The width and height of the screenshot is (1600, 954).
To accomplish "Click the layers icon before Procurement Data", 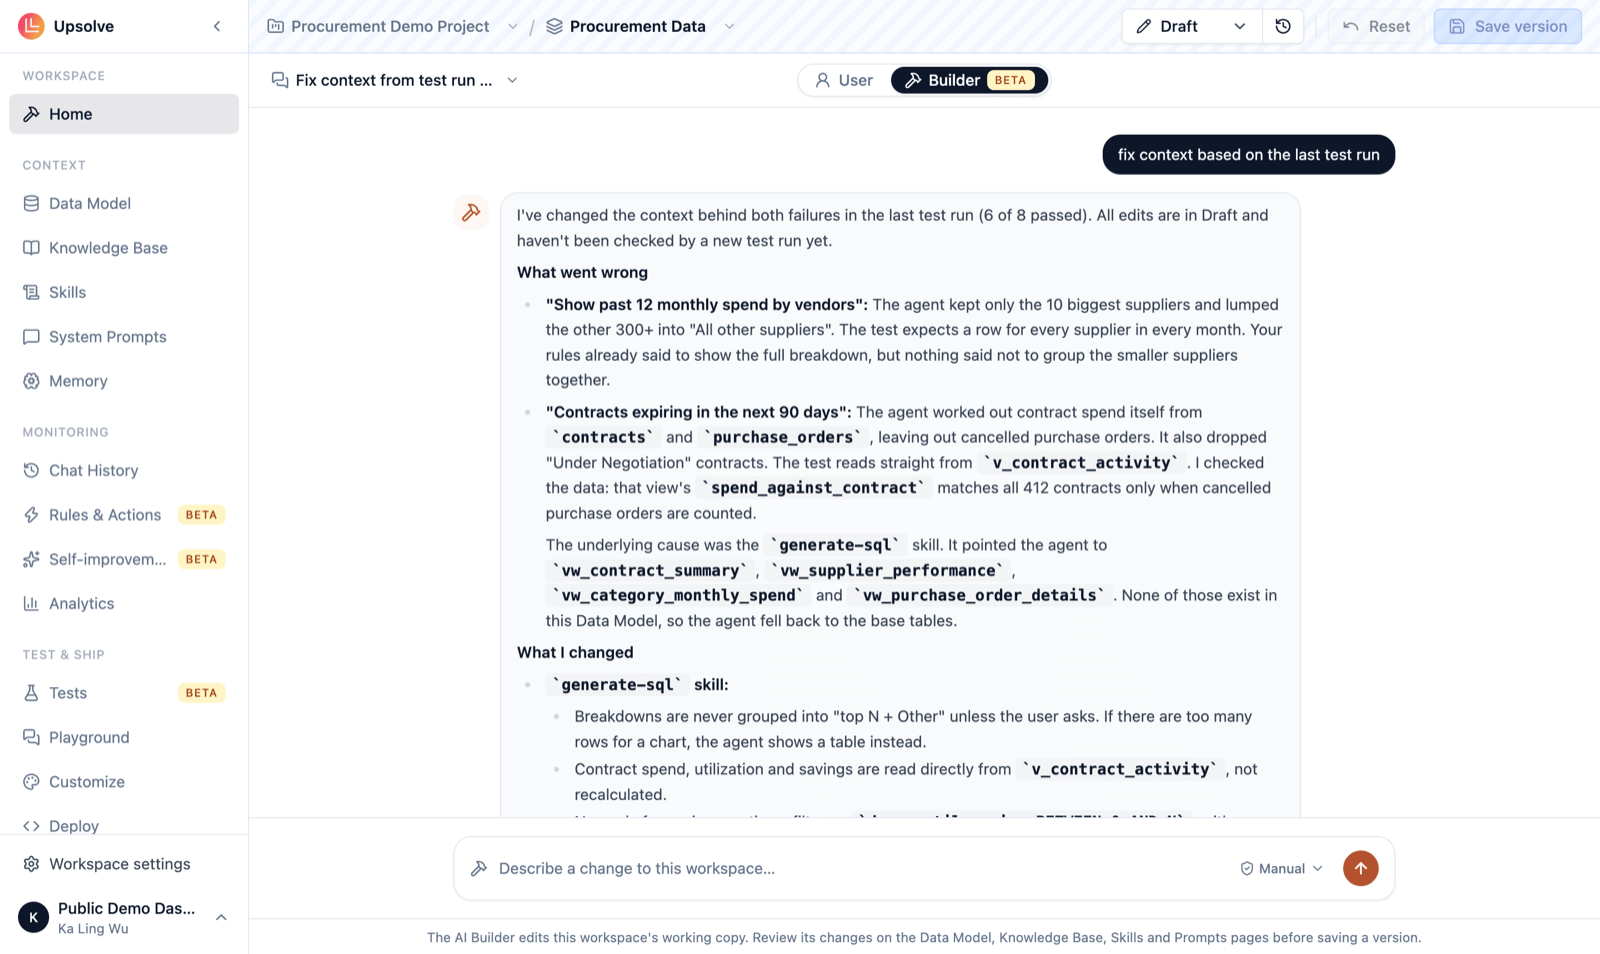I will point(554,26).
